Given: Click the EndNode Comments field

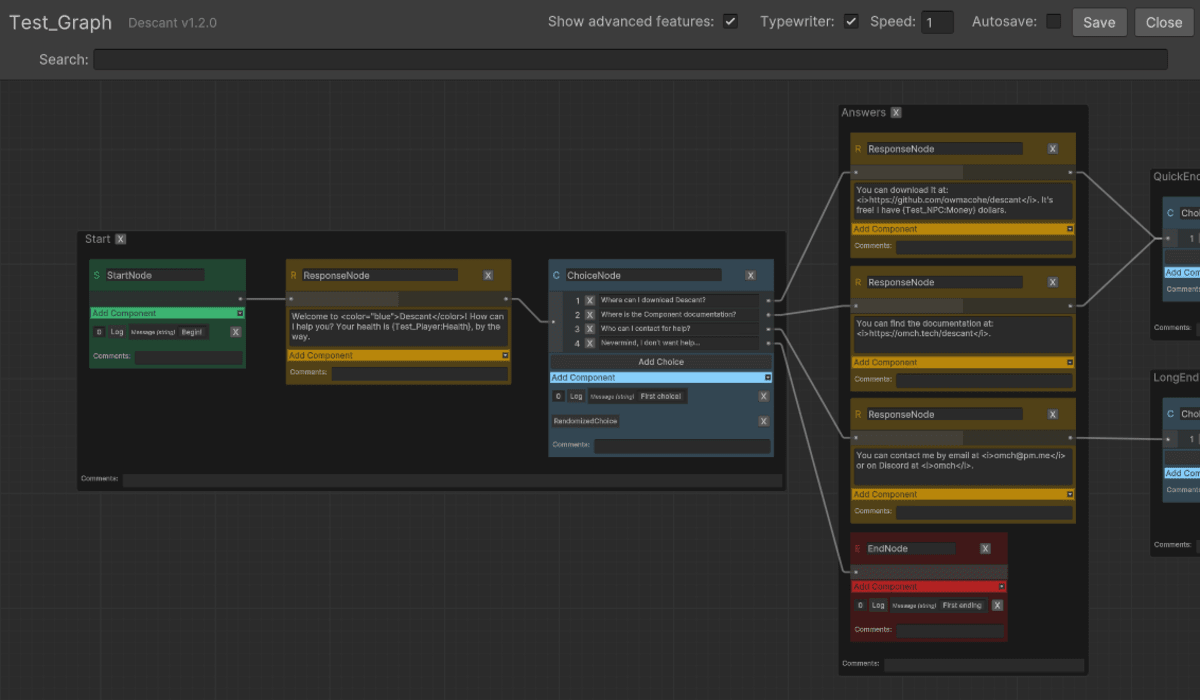Looking at the screenshot, I should pyautogui.click(x=950, y=631).
